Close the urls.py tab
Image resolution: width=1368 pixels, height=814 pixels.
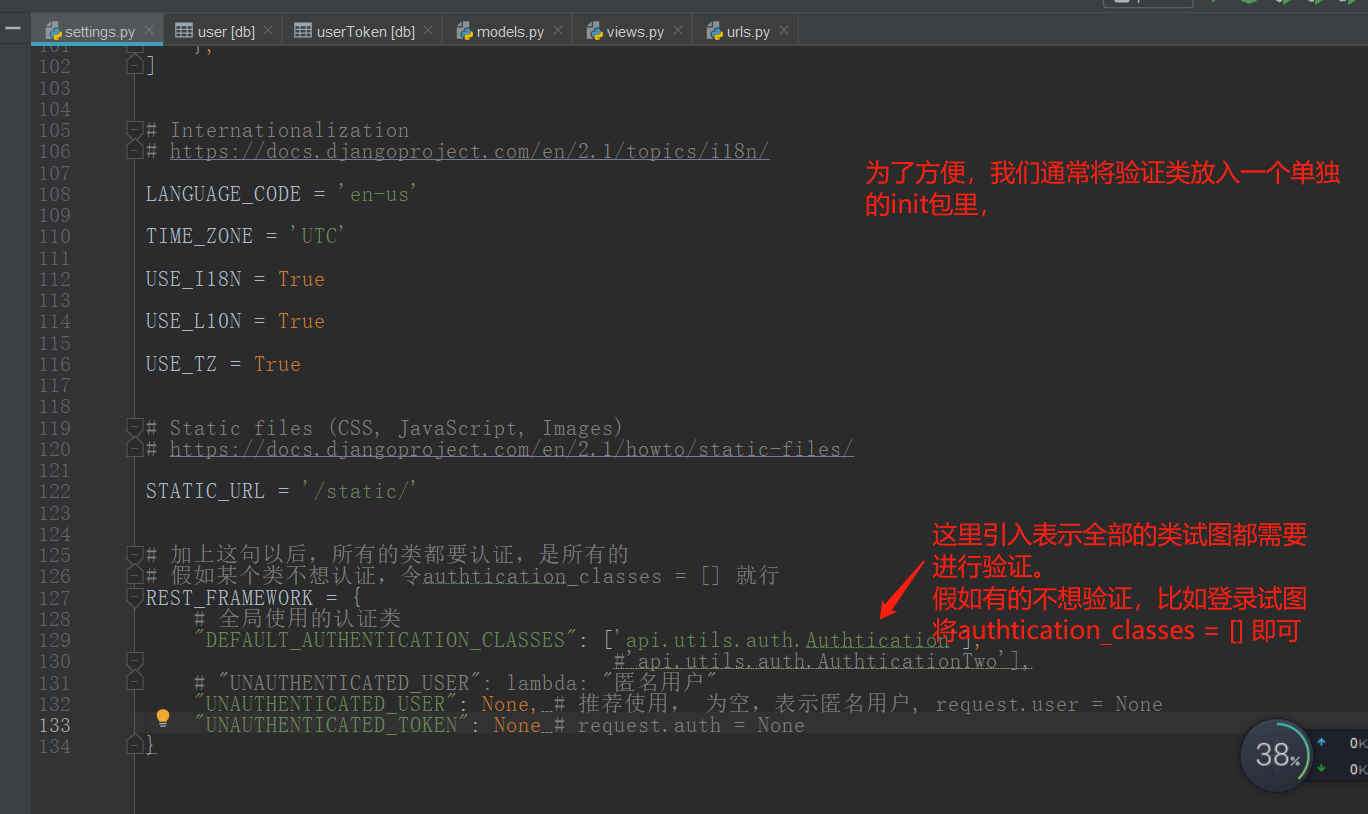[x=784, y=31]
